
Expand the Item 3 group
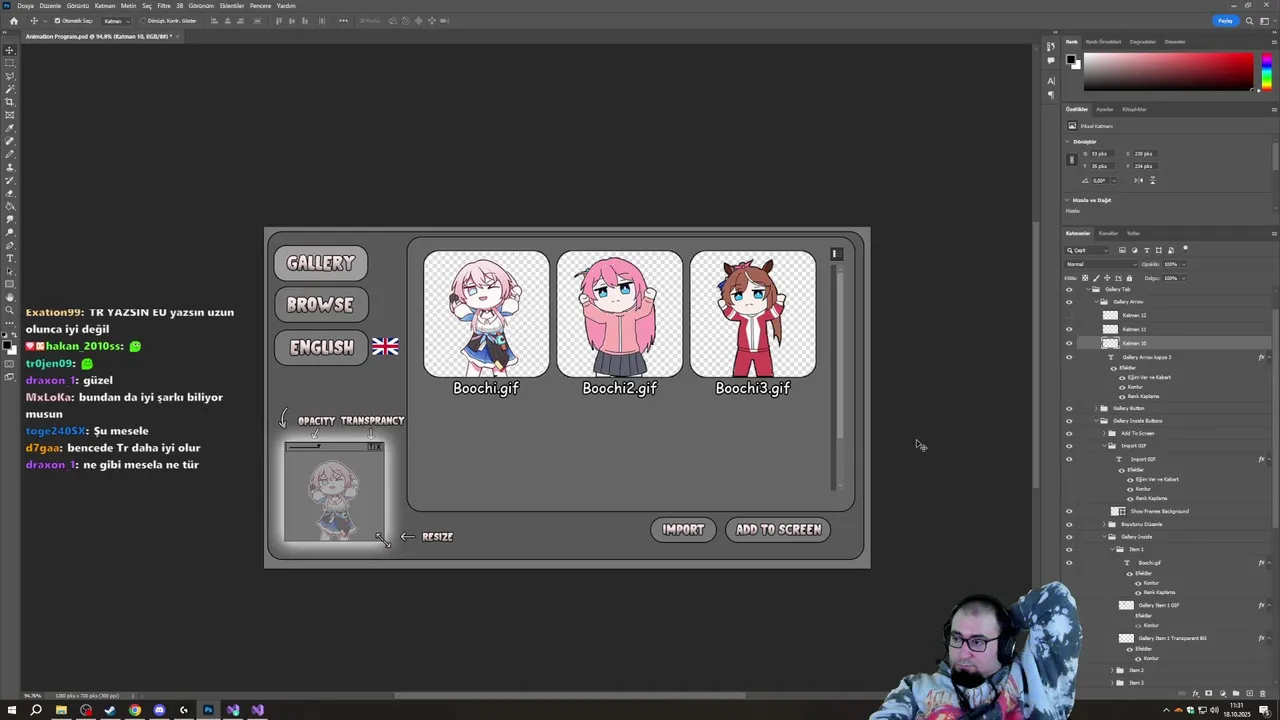1112,683
